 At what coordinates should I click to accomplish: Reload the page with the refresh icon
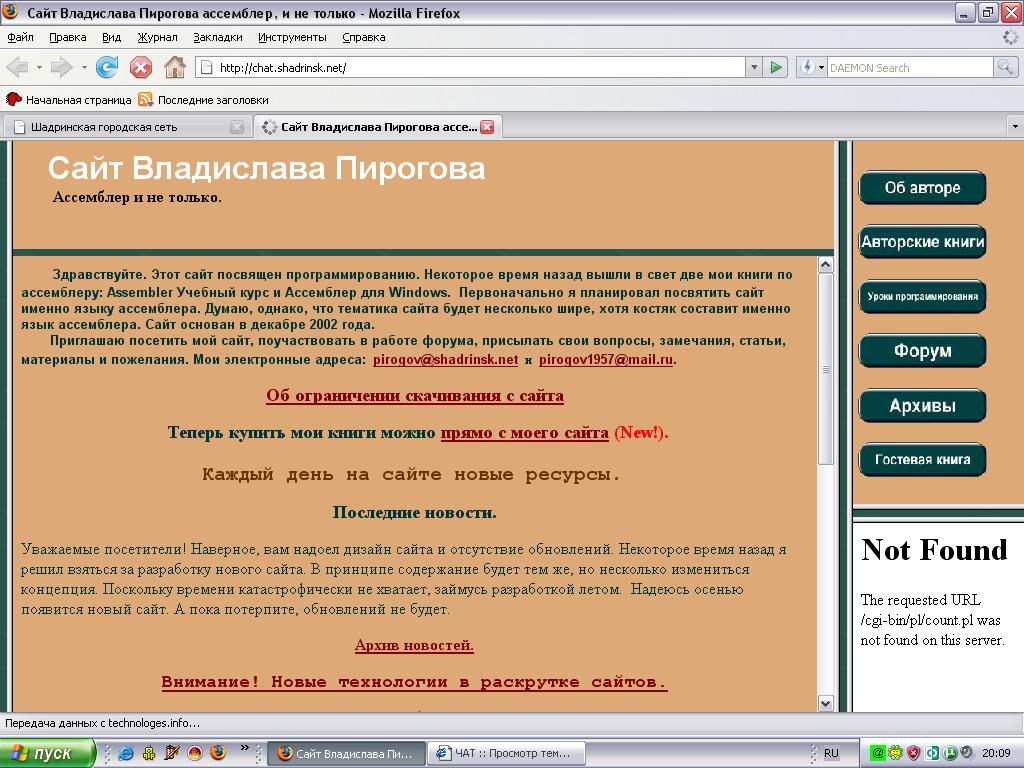[x=107, y=67]
